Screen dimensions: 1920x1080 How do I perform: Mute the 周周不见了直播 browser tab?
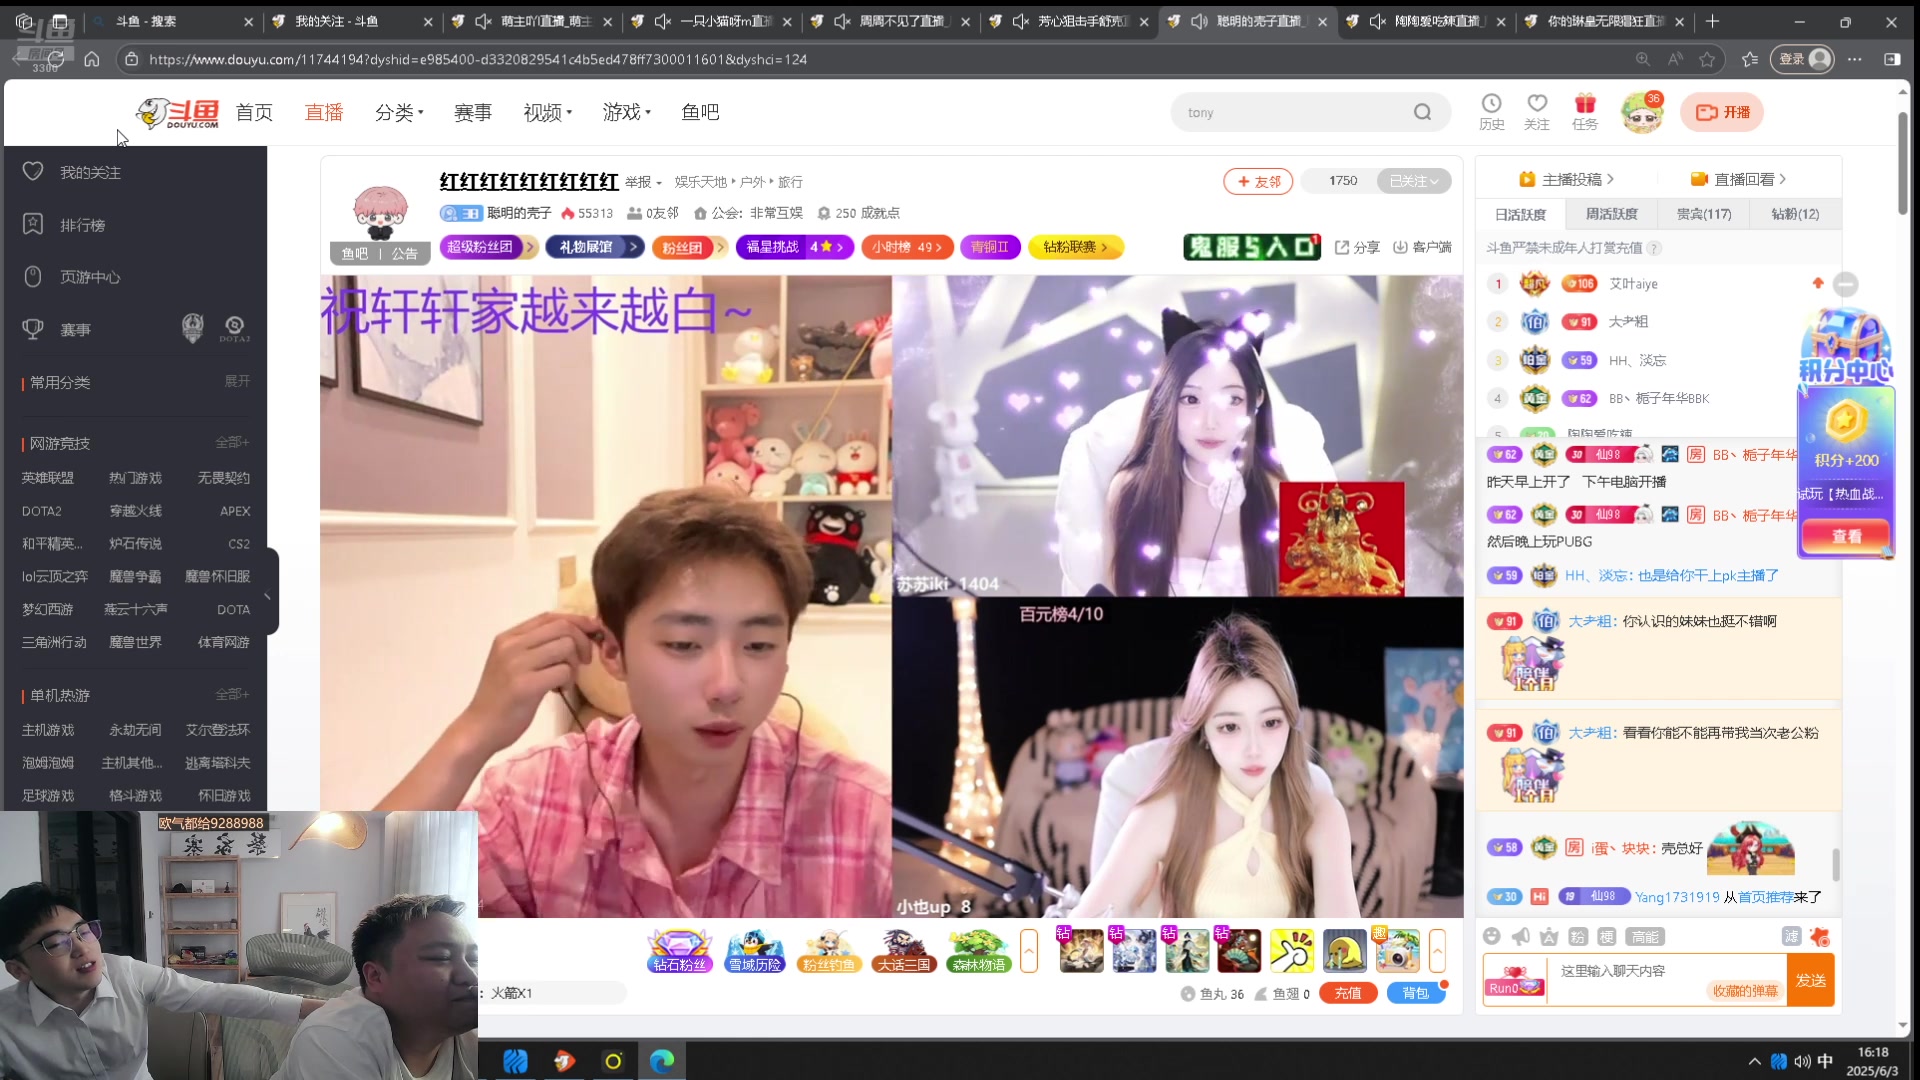[x=841, y=21]
